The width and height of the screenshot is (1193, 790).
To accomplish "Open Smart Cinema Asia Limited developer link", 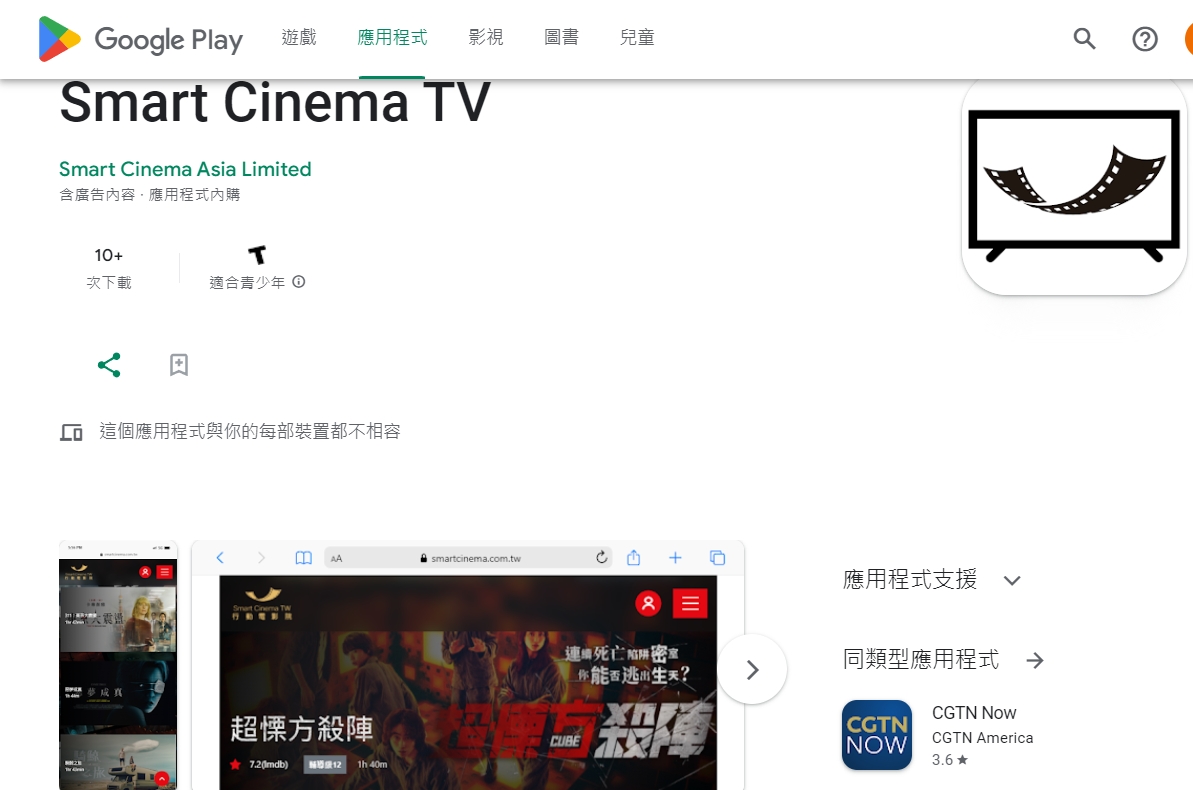I will [x=185, y=169].
